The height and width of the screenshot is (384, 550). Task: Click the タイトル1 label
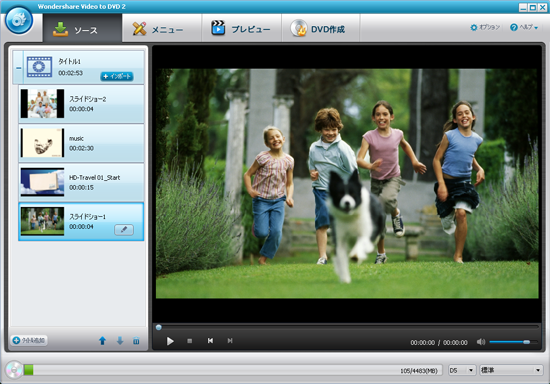click(x=69, y=61)
